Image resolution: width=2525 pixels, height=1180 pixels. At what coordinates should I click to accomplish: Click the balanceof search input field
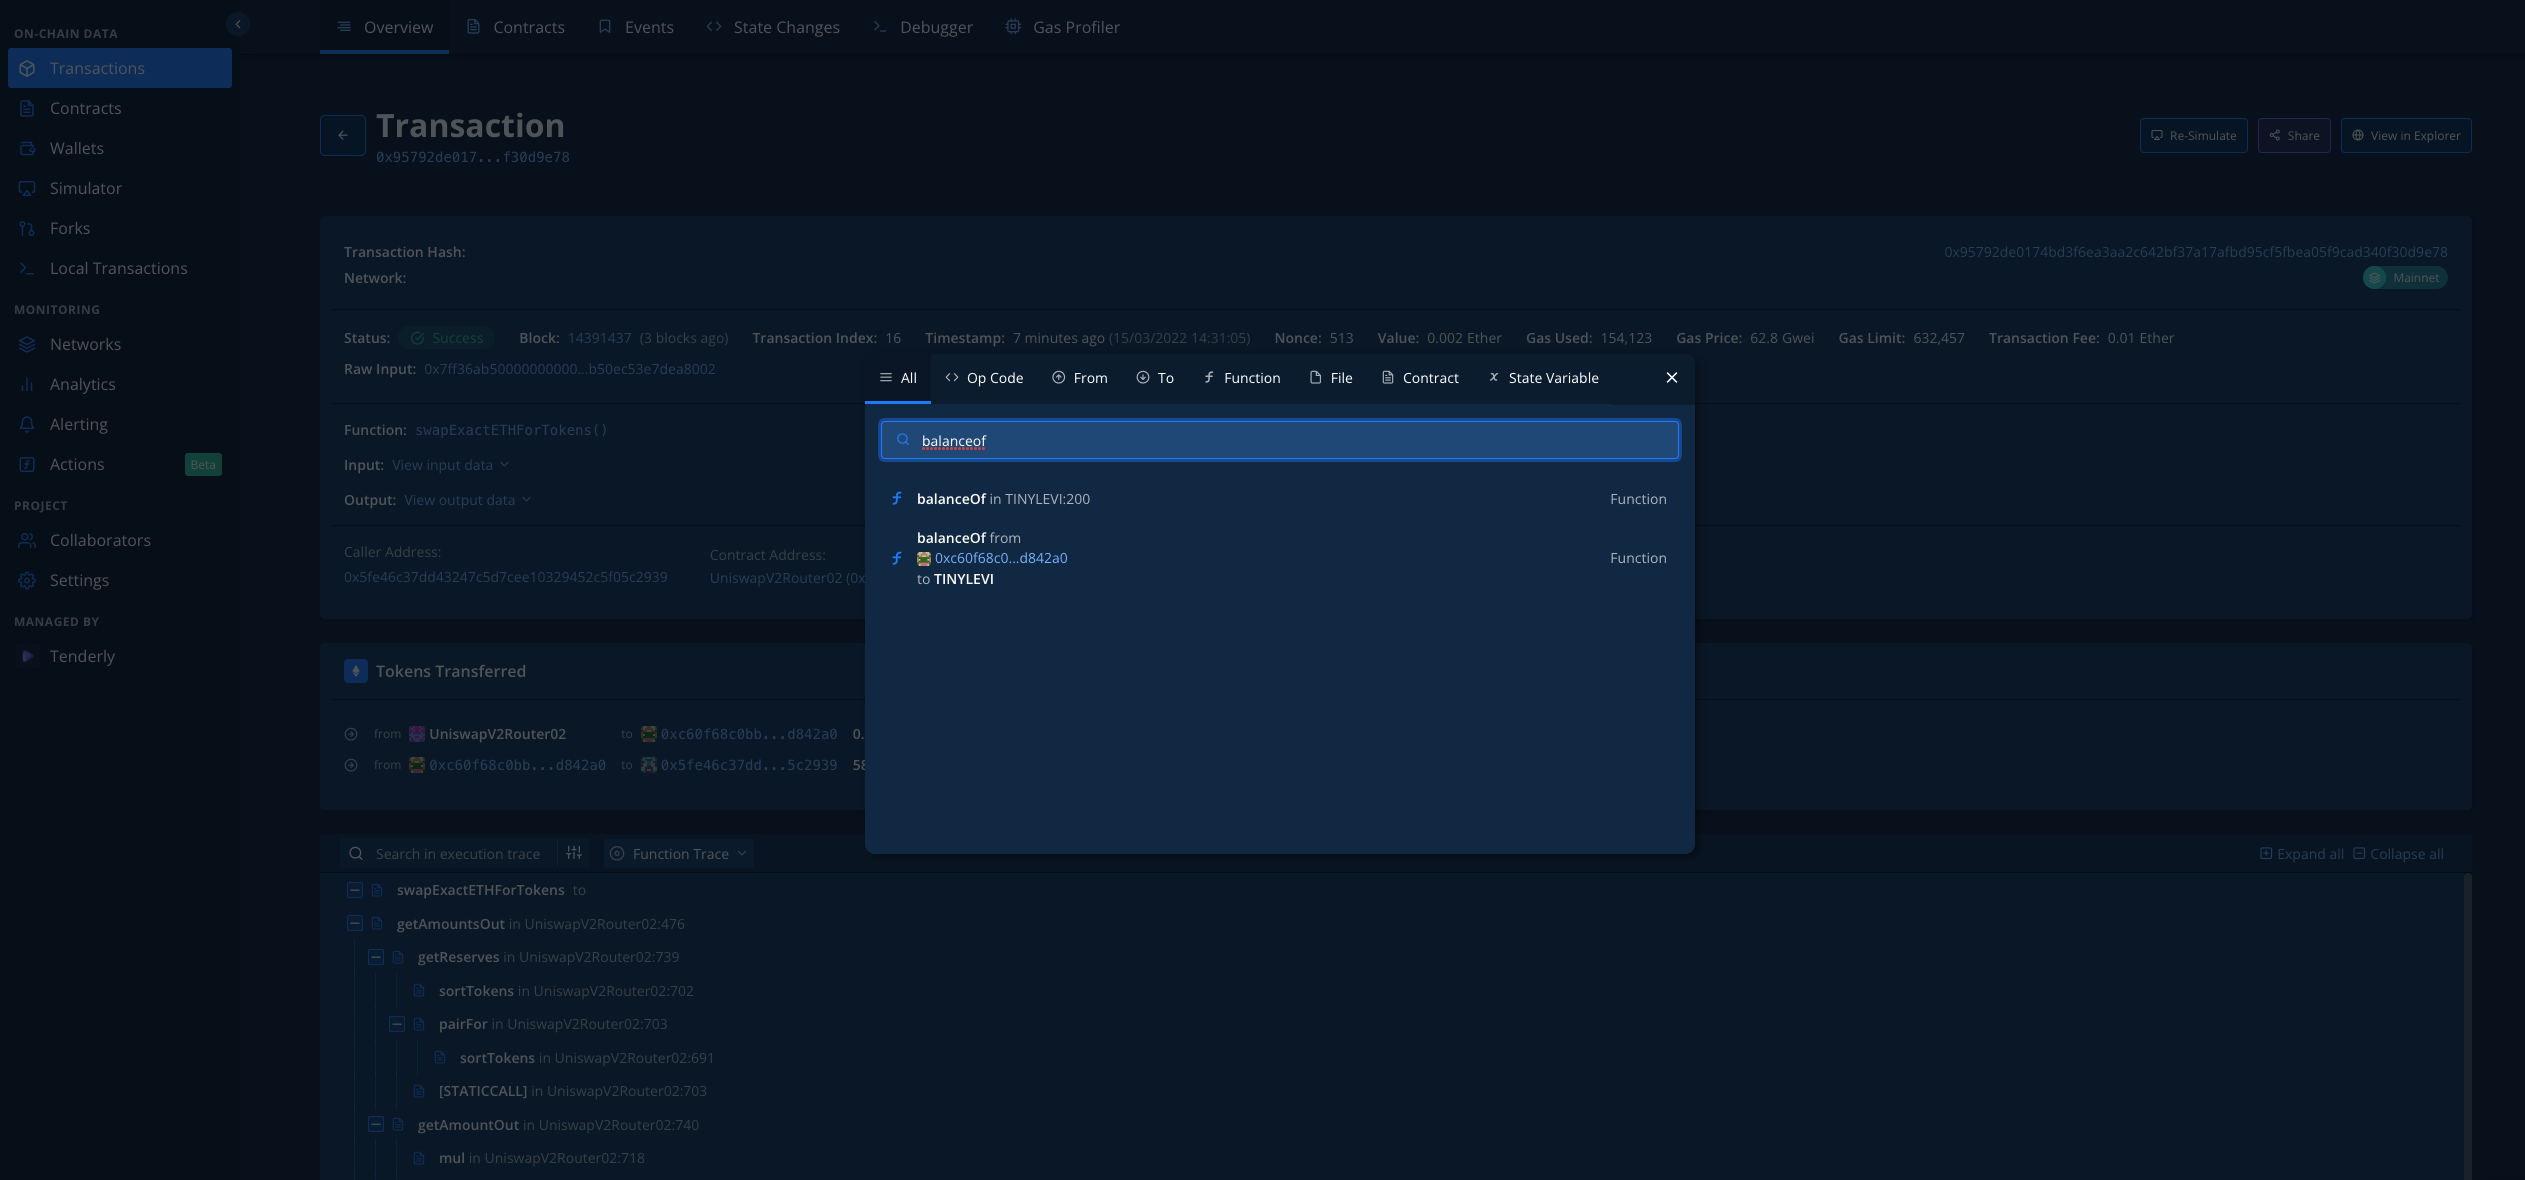pyautogui.click(x=1279, y=440)
